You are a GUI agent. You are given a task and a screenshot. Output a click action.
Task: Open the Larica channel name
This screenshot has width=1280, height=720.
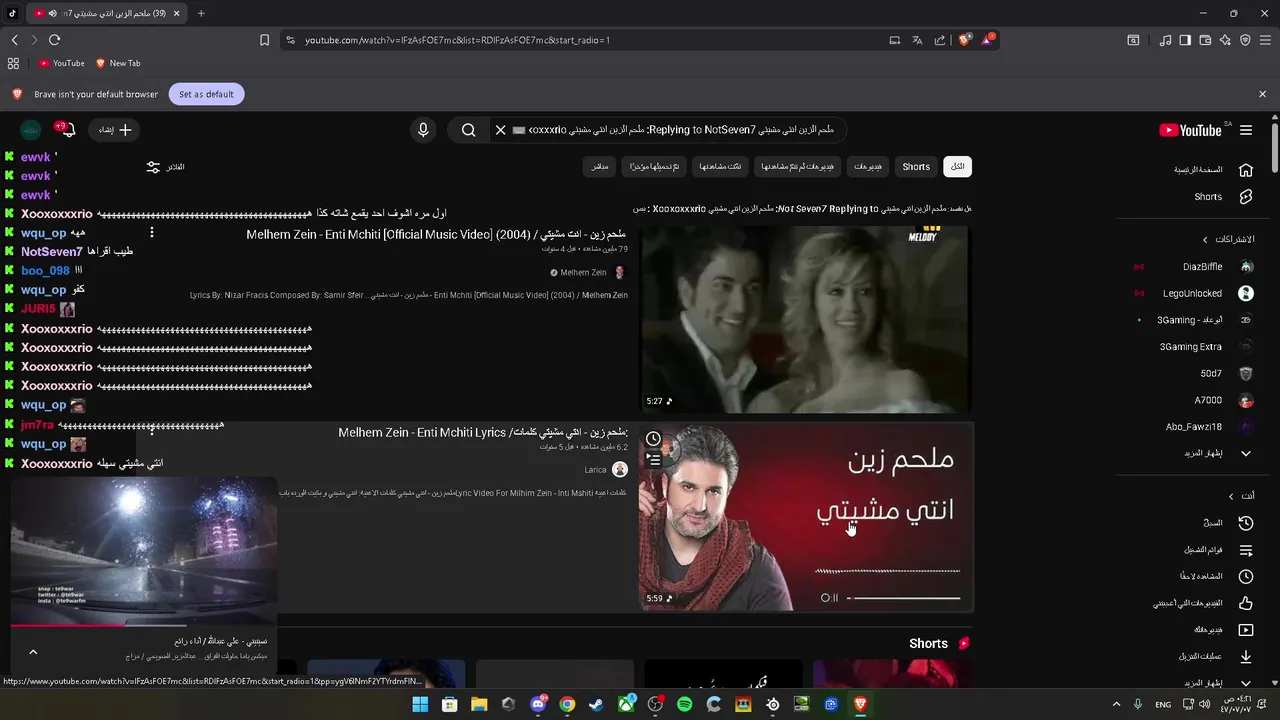coord(595,470)
